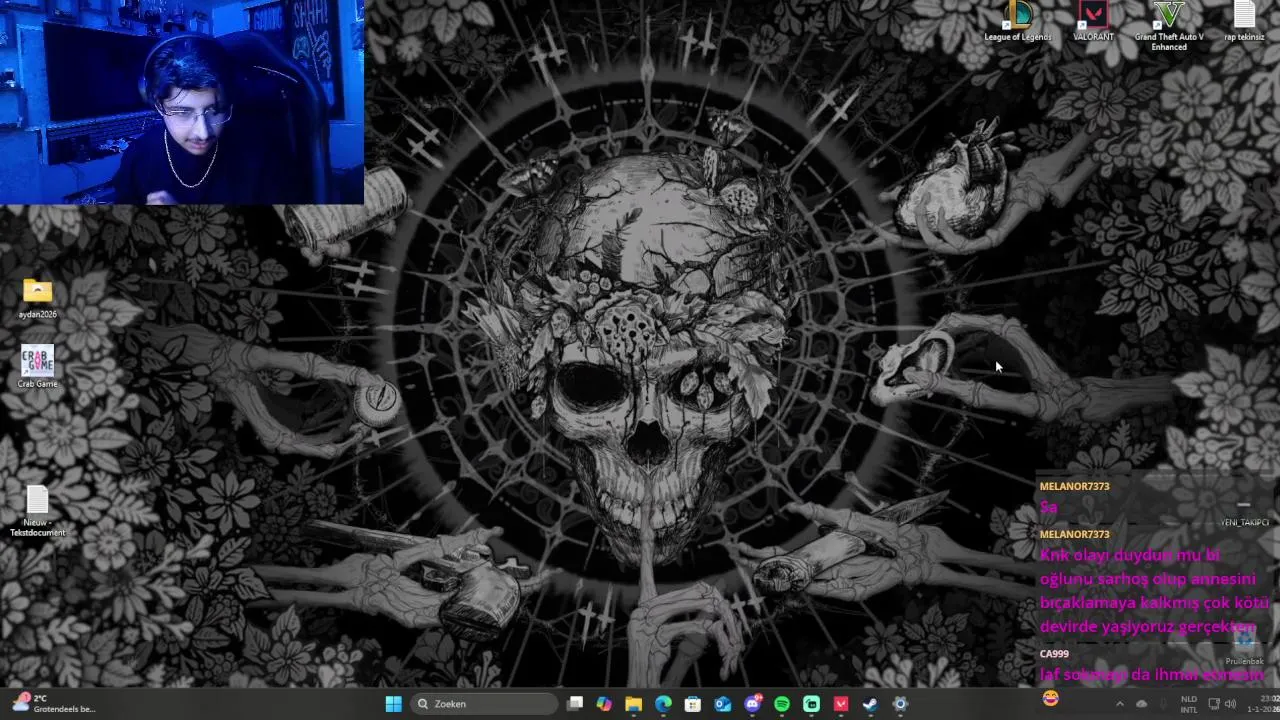1280x720 pixels.
Task: Expand the hidden system tray icons chevron
Action: pyautogui.click(x=1119, y=704)
